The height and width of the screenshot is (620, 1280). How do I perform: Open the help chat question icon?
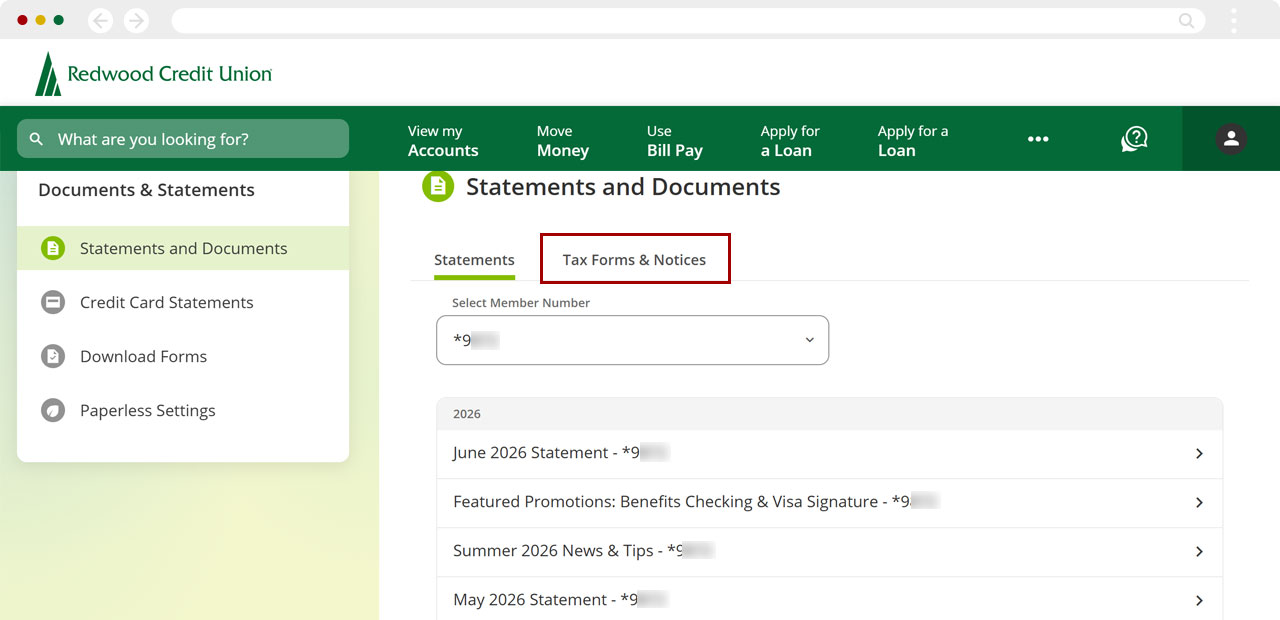click(x=1134, y=139)
